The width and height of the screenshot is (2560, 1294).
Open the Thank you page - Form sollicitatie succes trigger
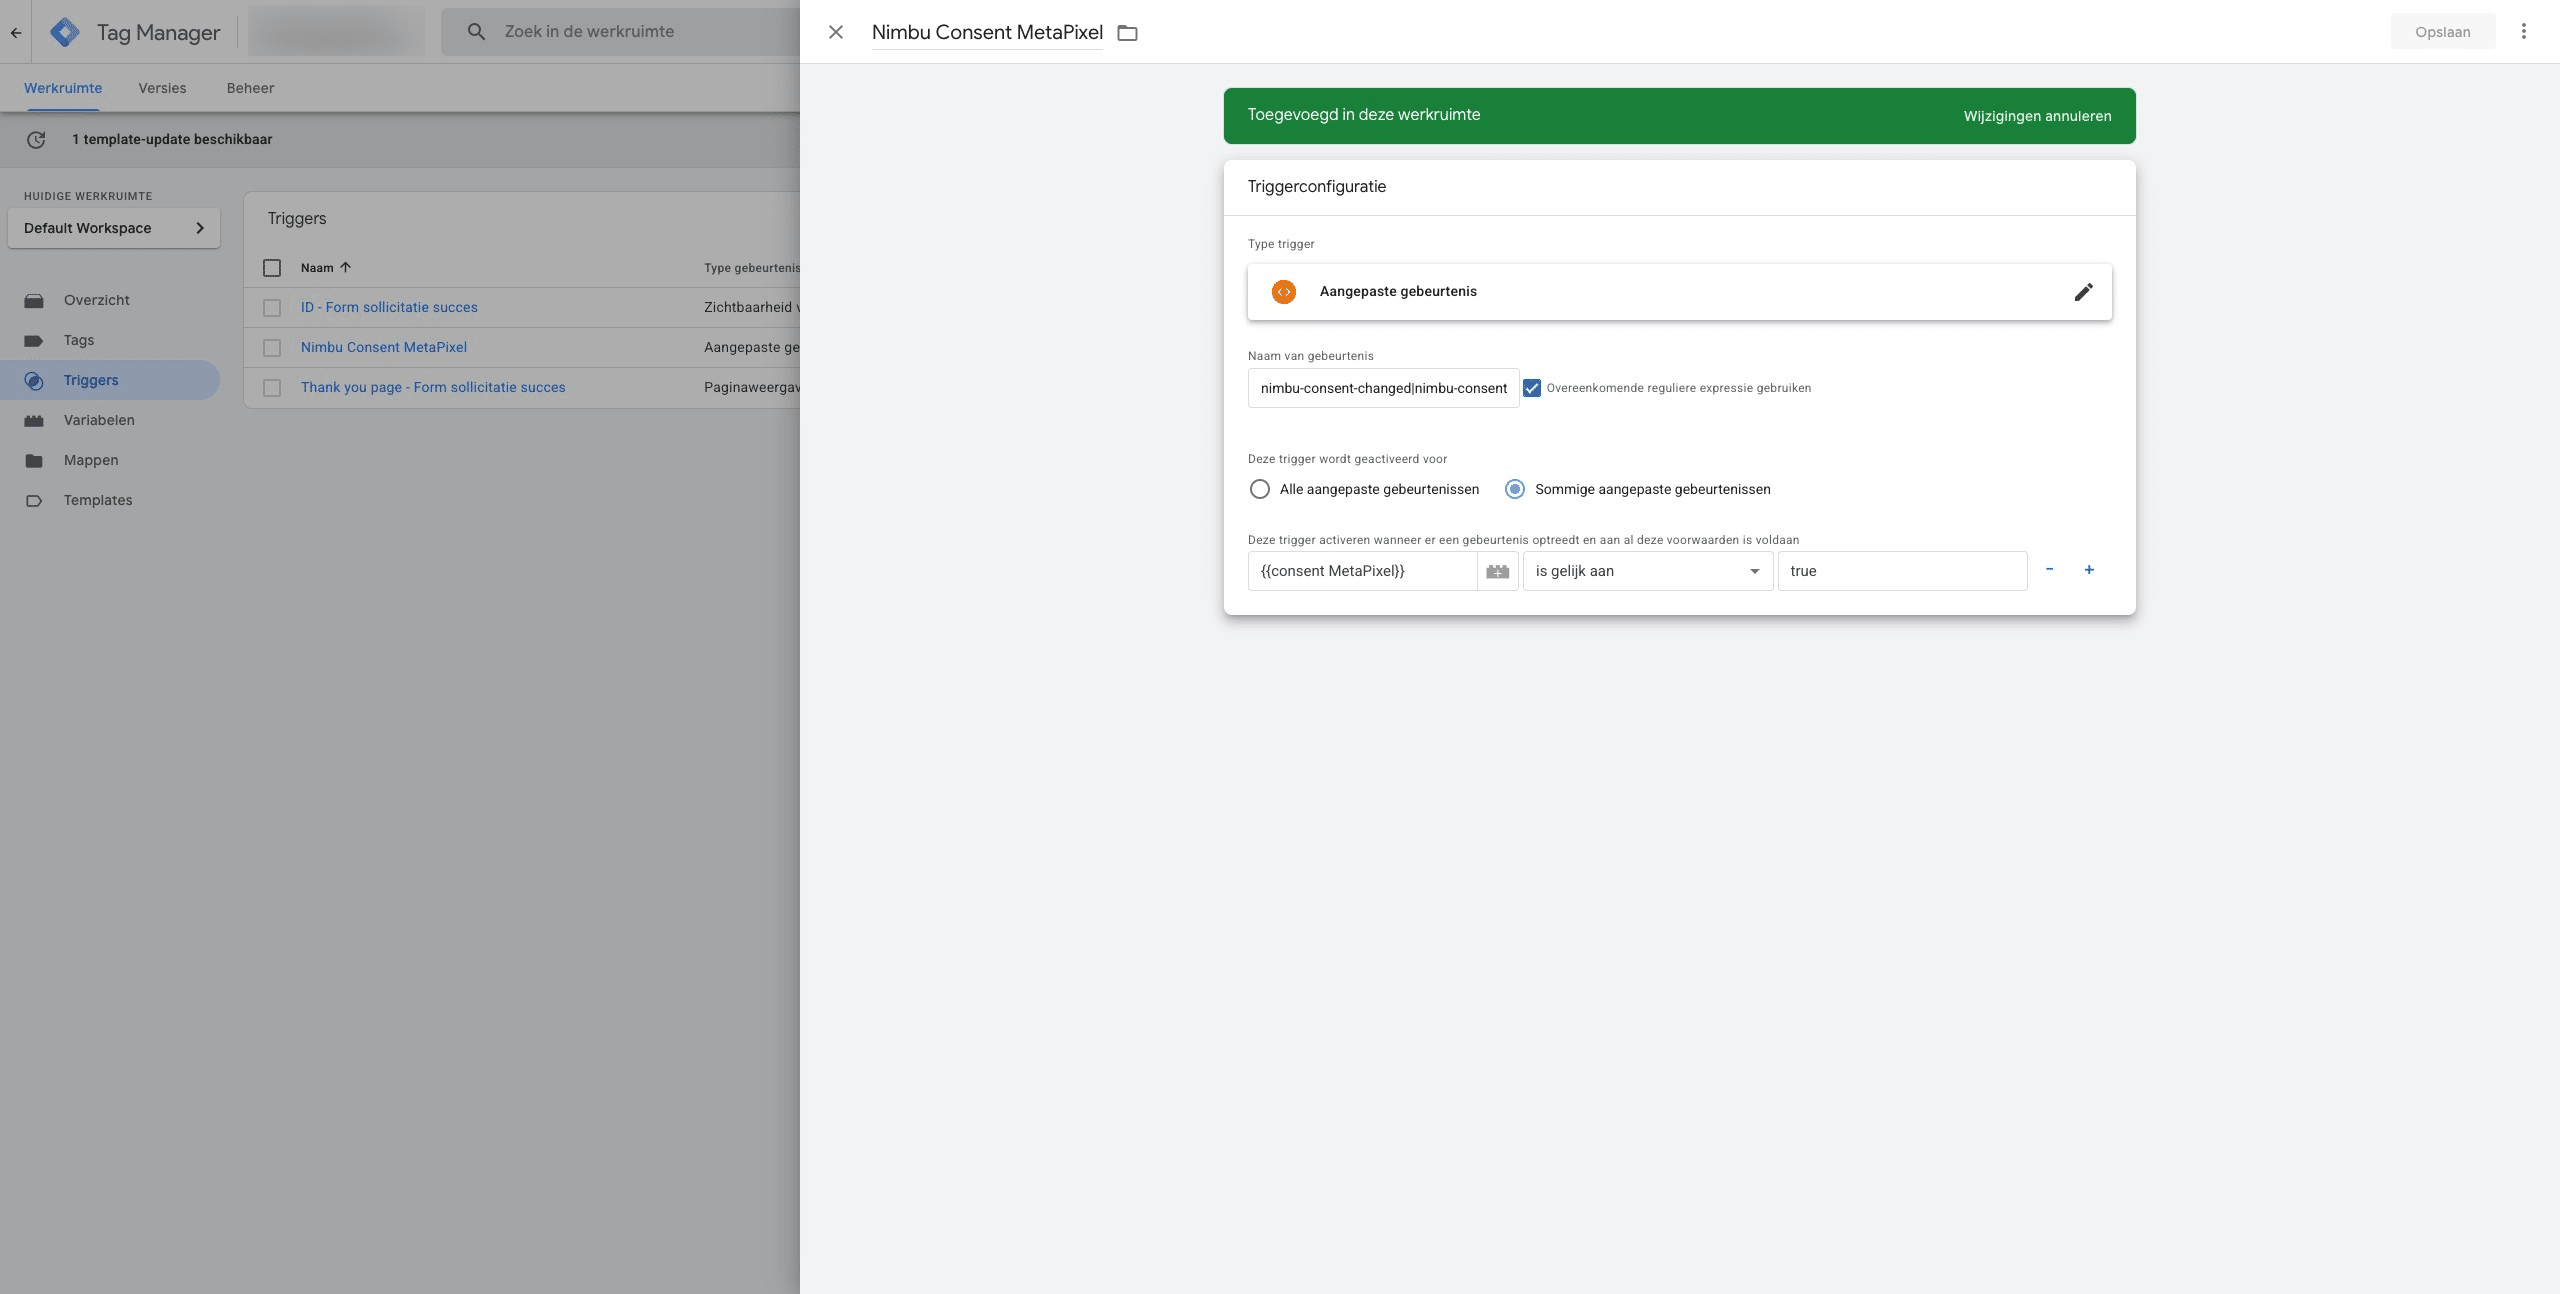point(432,387)
